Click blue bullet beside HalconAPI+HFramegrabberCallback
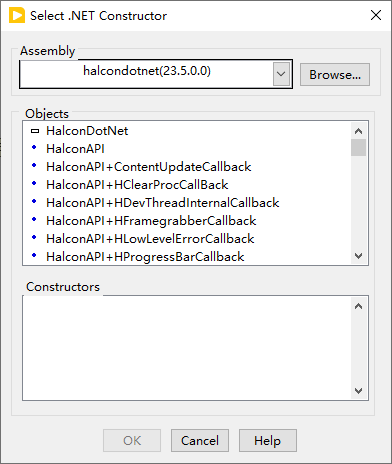Viewport: 392px width, 464px height. (x=34, y=219)
